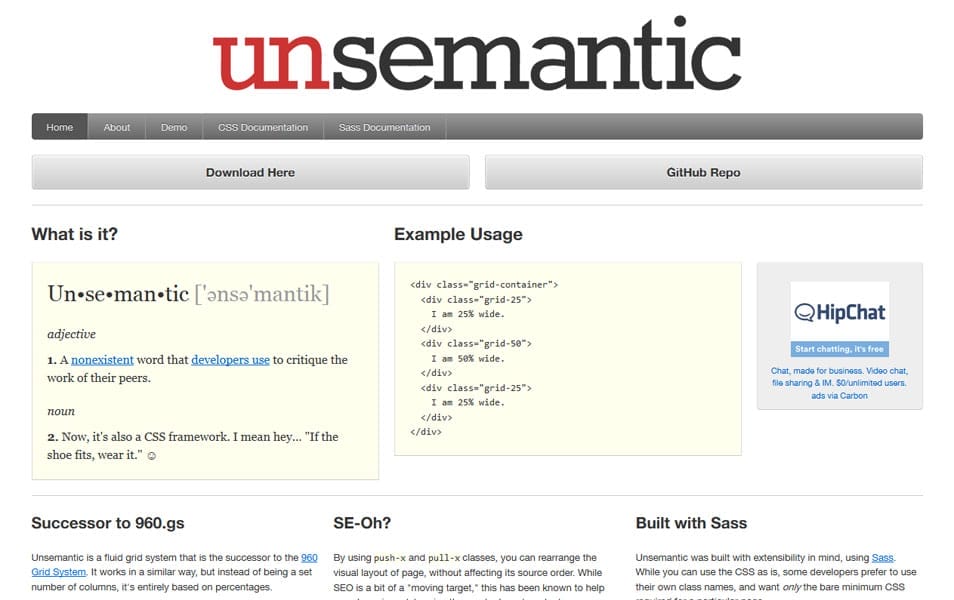954x600 pixels.
Task: Open the HipChat ad description text link
Action: coord(840,377)
